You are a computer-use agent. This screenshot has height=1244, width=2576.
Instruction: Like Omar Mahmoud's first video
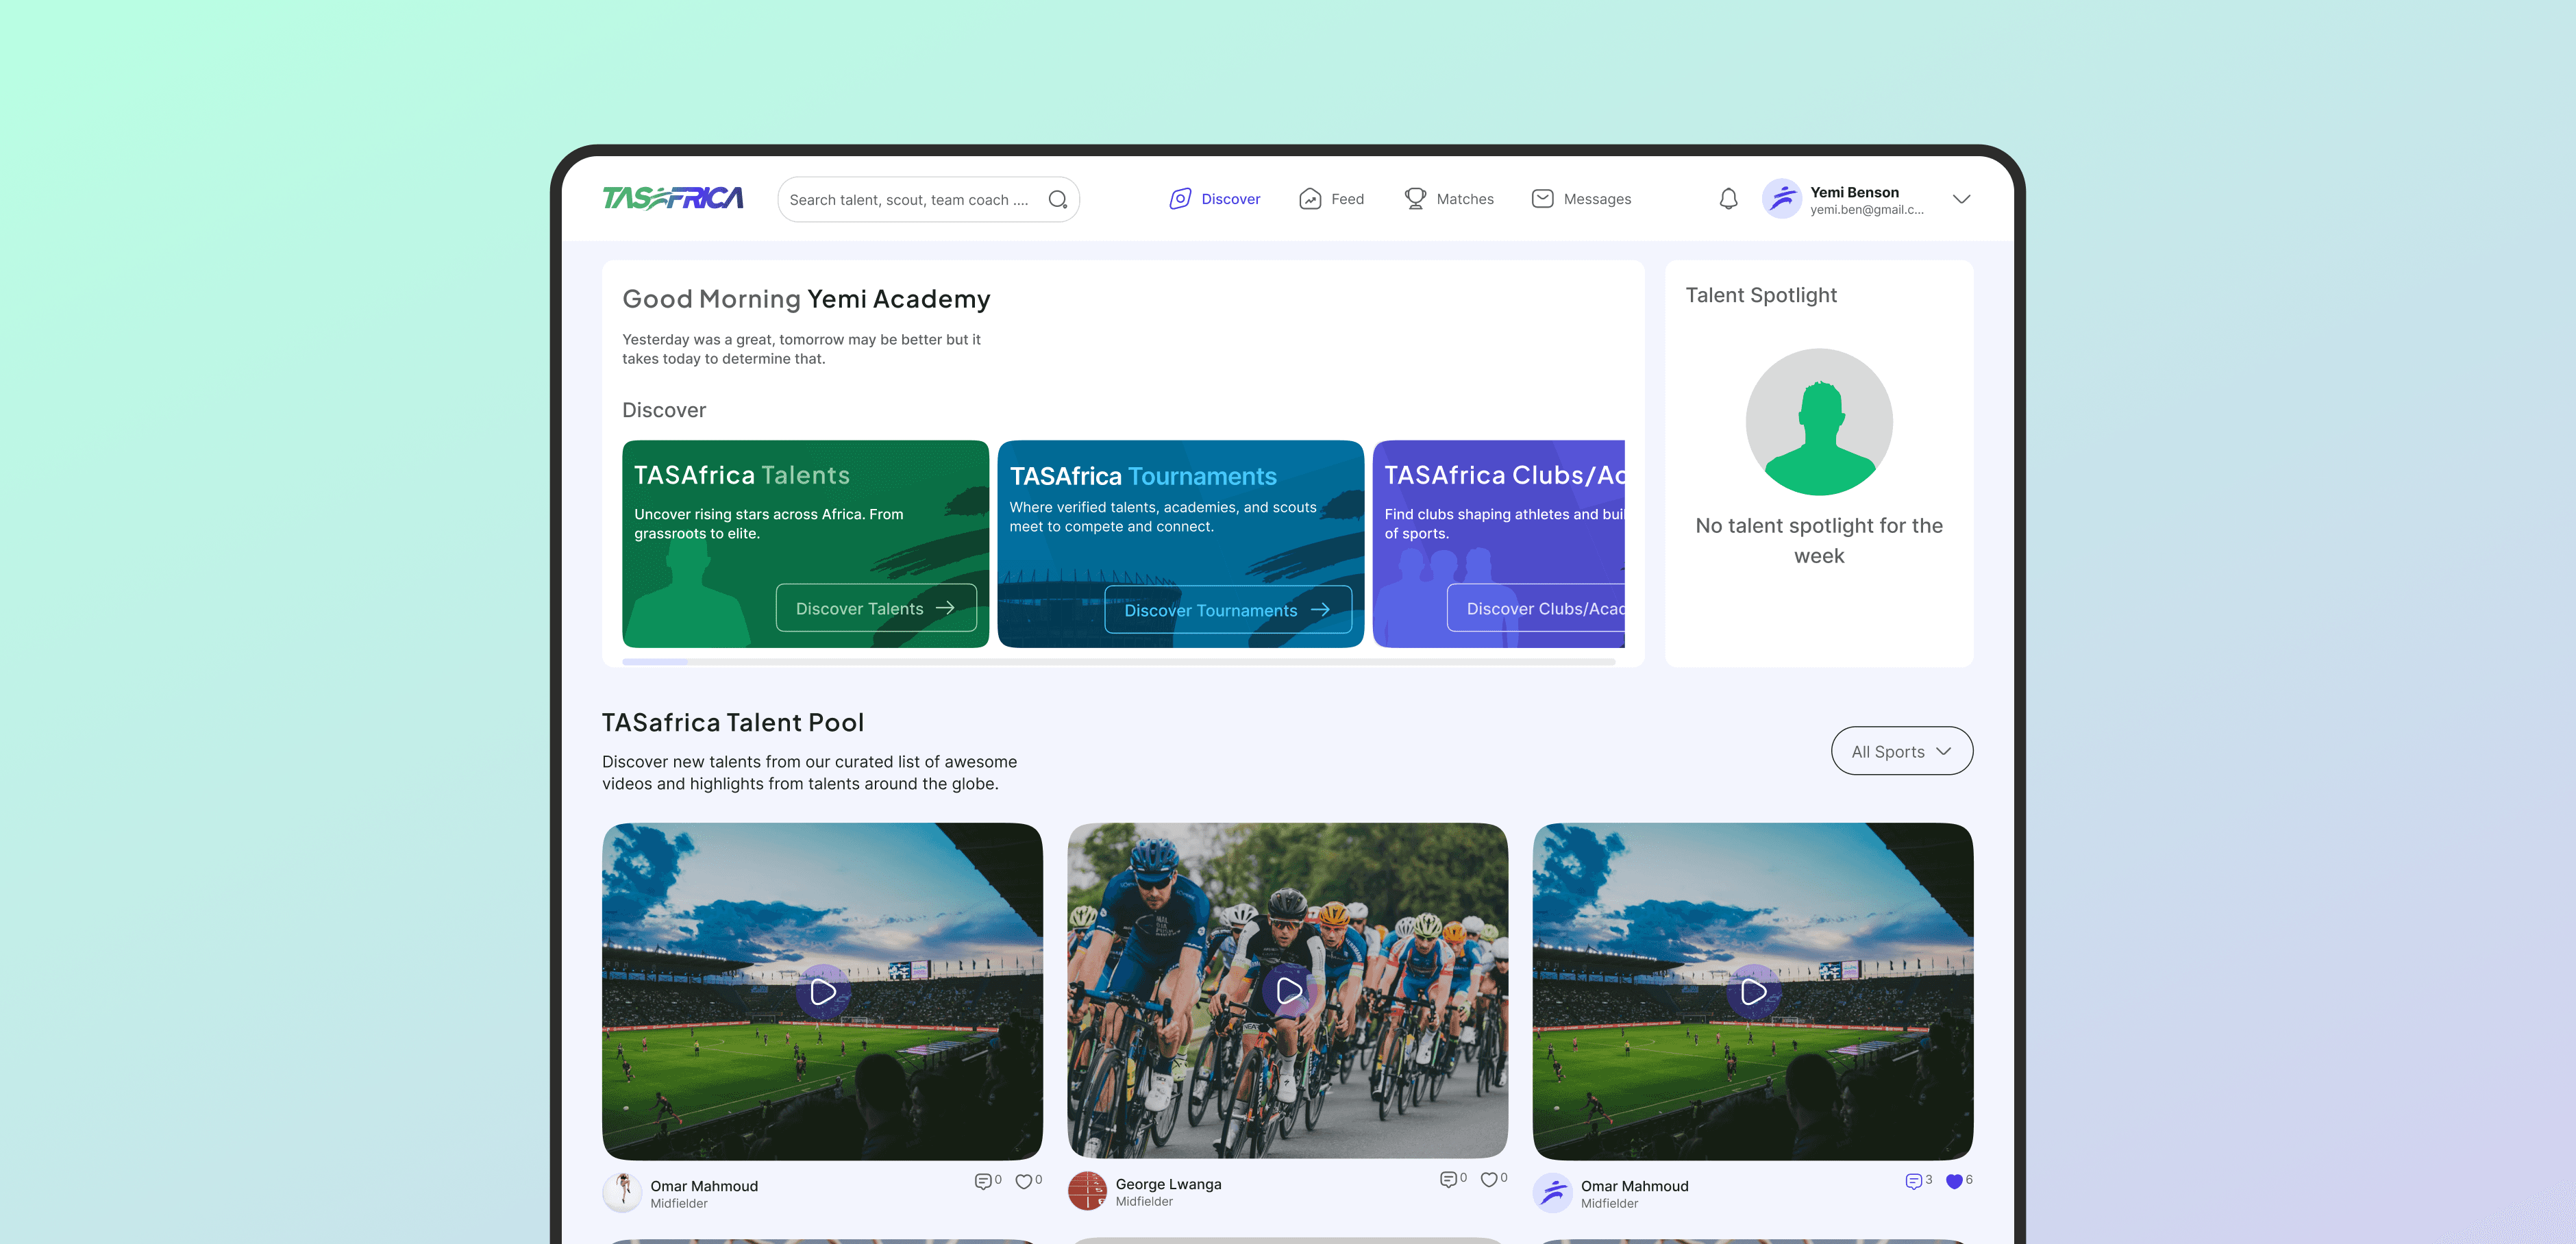[x=1023, y=1181]
